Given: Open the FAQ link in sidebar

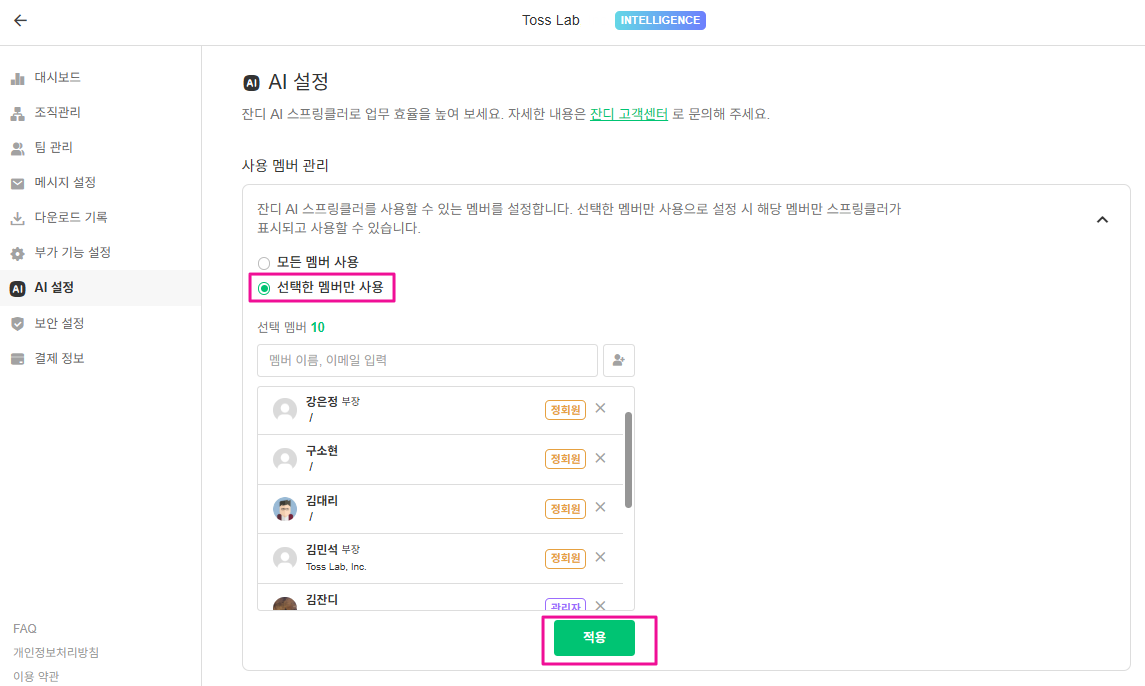Looking at the screenshot, I should (x=25, y=629).
